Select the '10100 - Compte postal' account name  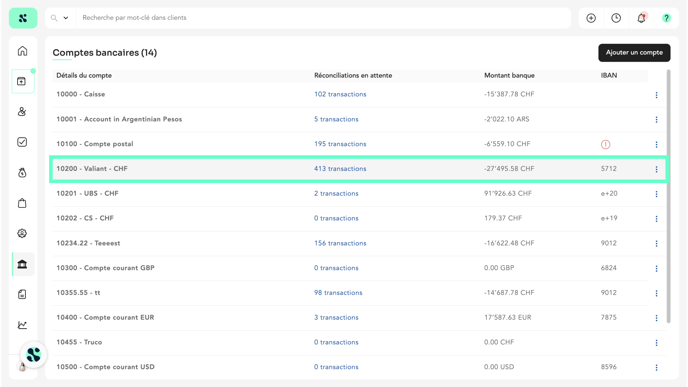point(95,144)
